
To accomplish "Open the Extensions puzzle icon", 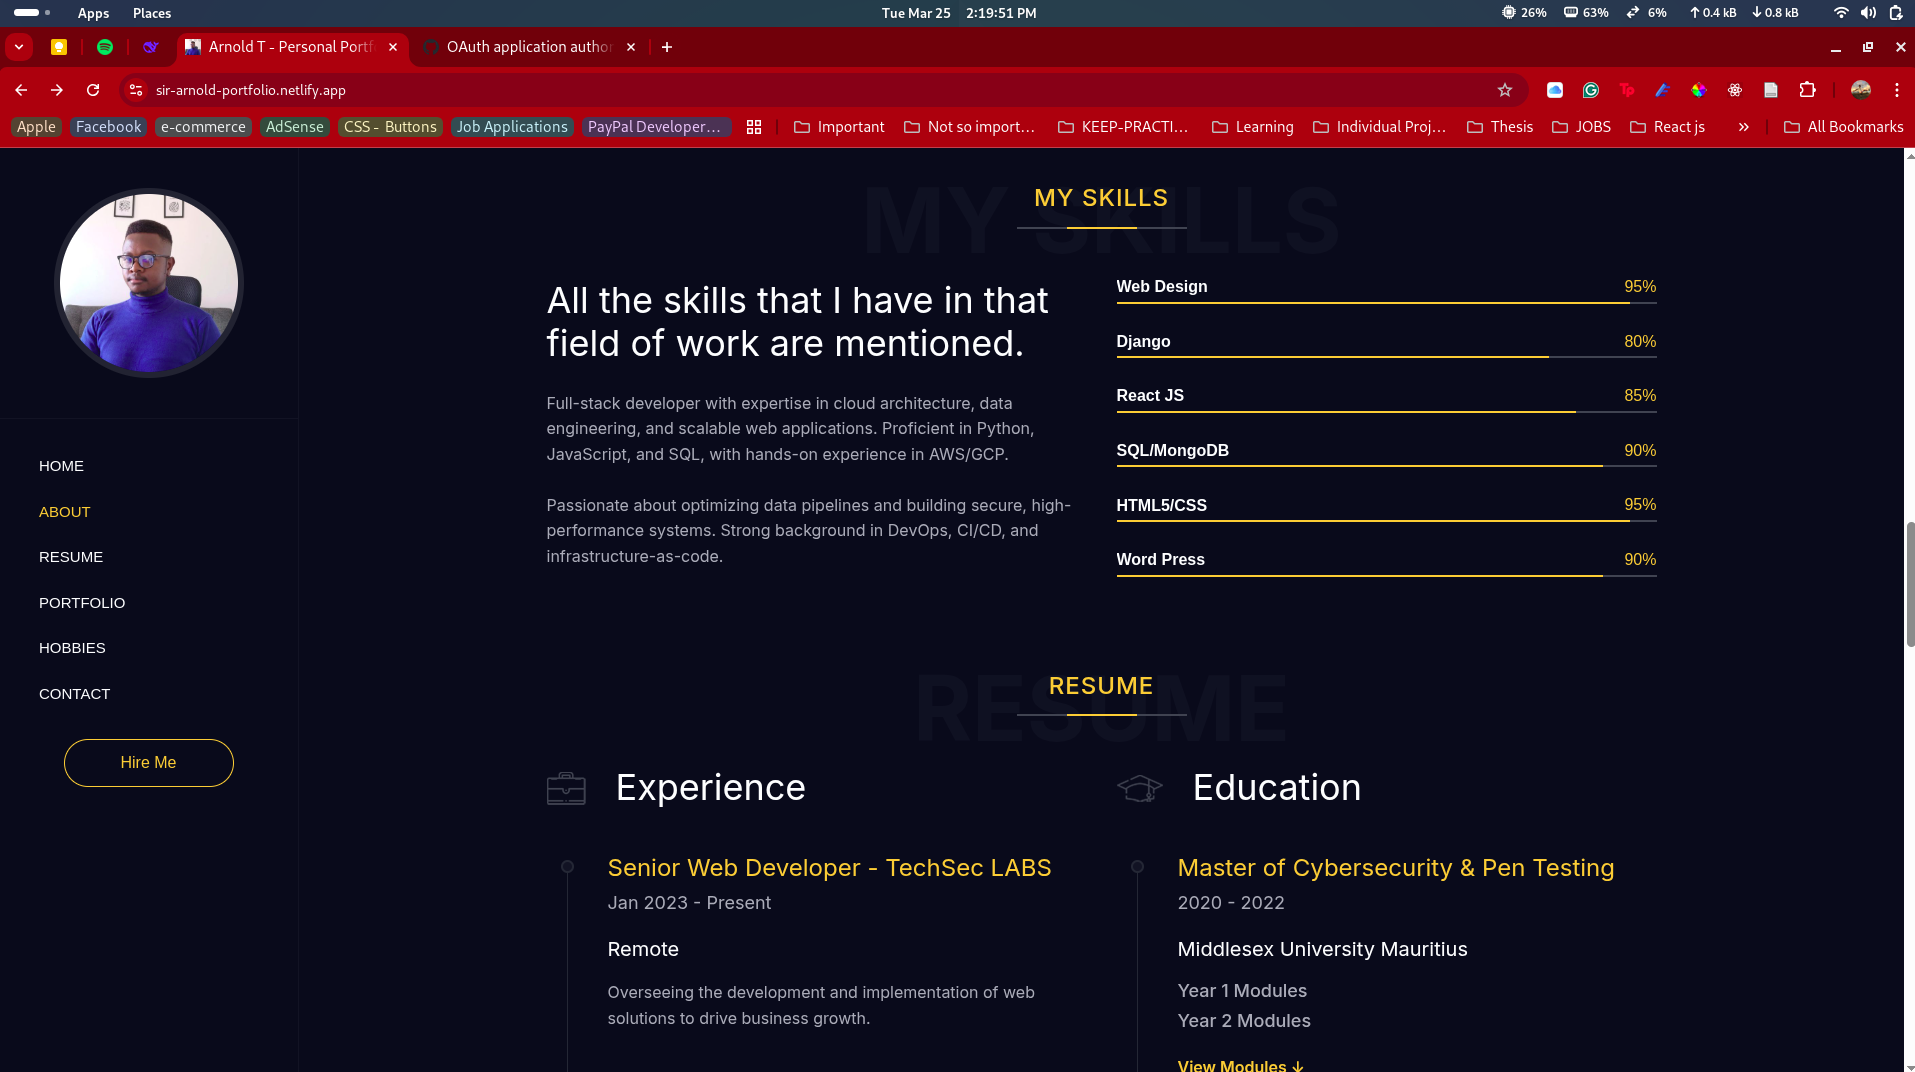I will tap(1807, 90).
